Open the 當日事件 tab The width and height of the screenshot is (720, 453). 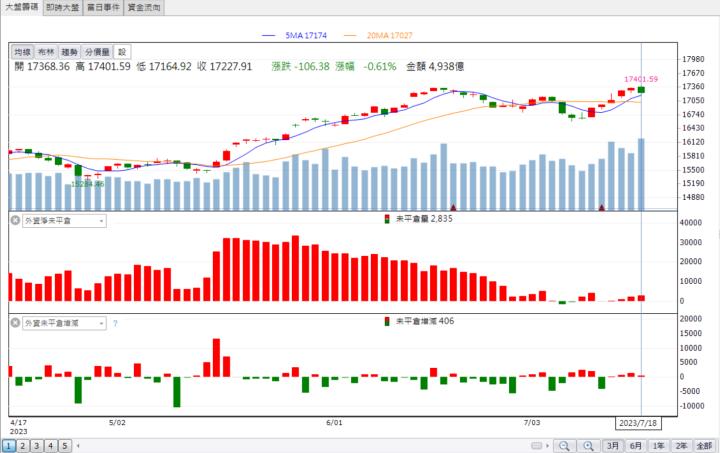click(103, 8)
